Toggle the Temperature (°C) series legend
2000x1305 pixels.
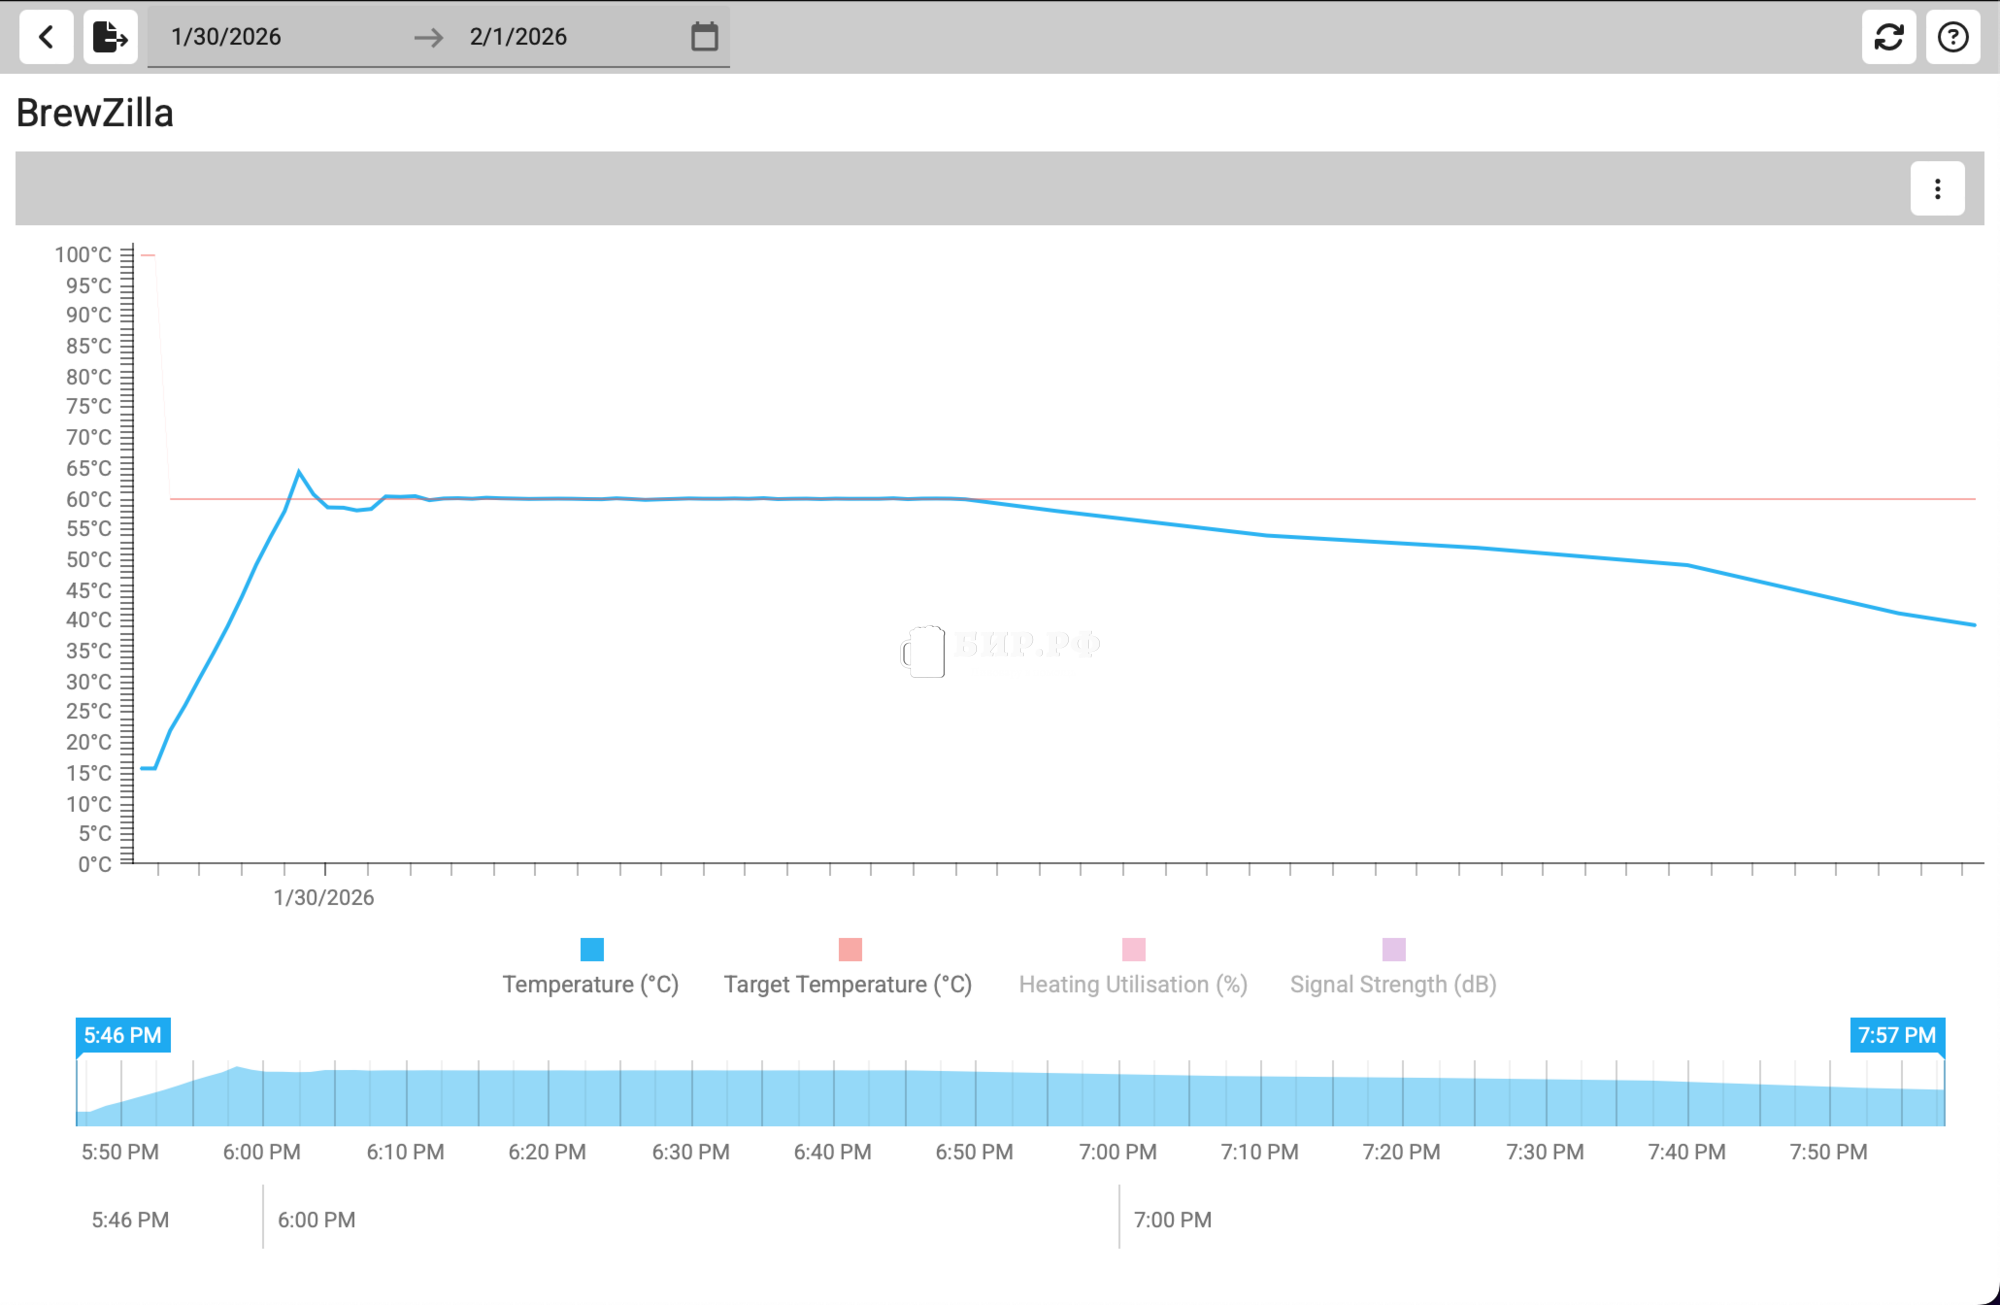click(590, 984)
